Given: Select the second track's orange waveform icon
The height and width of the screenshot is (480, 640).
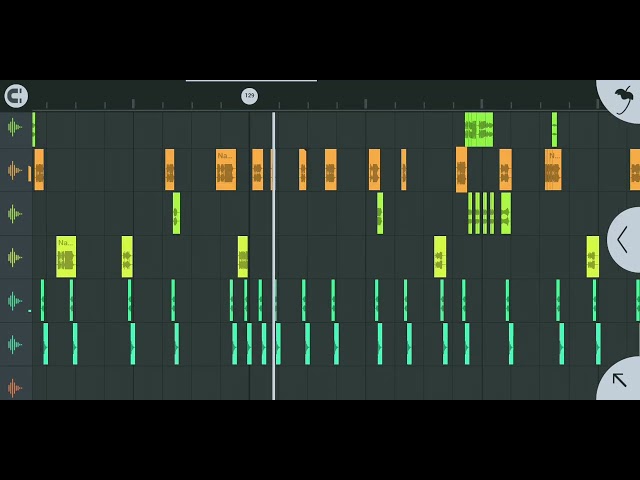Looking at the screenshot, I should pos(14,170).
